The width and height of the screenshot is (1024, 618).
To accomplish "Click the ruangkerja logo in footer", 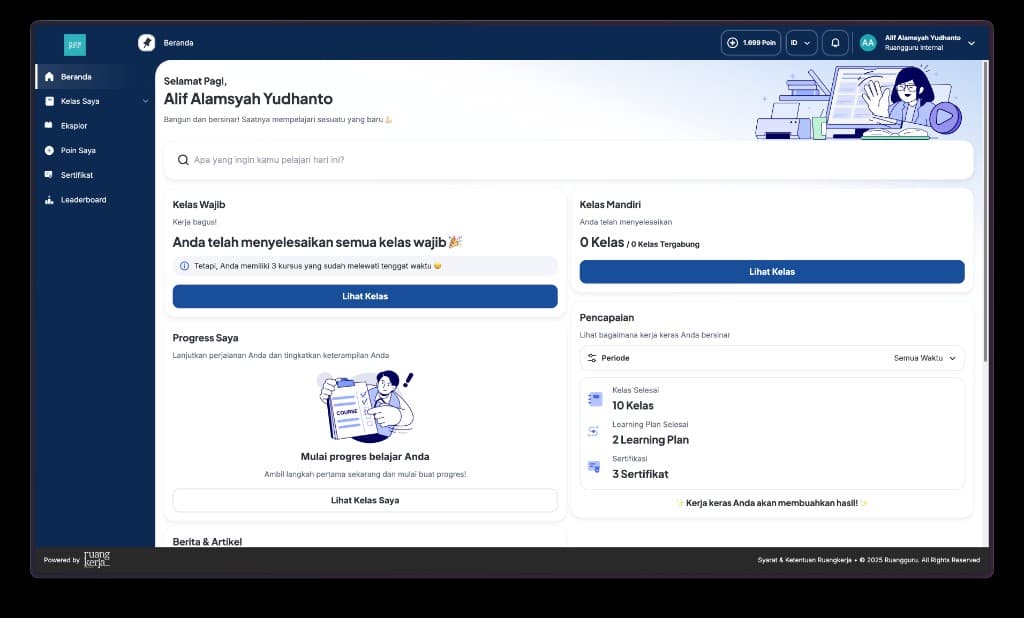I will 97,559.
